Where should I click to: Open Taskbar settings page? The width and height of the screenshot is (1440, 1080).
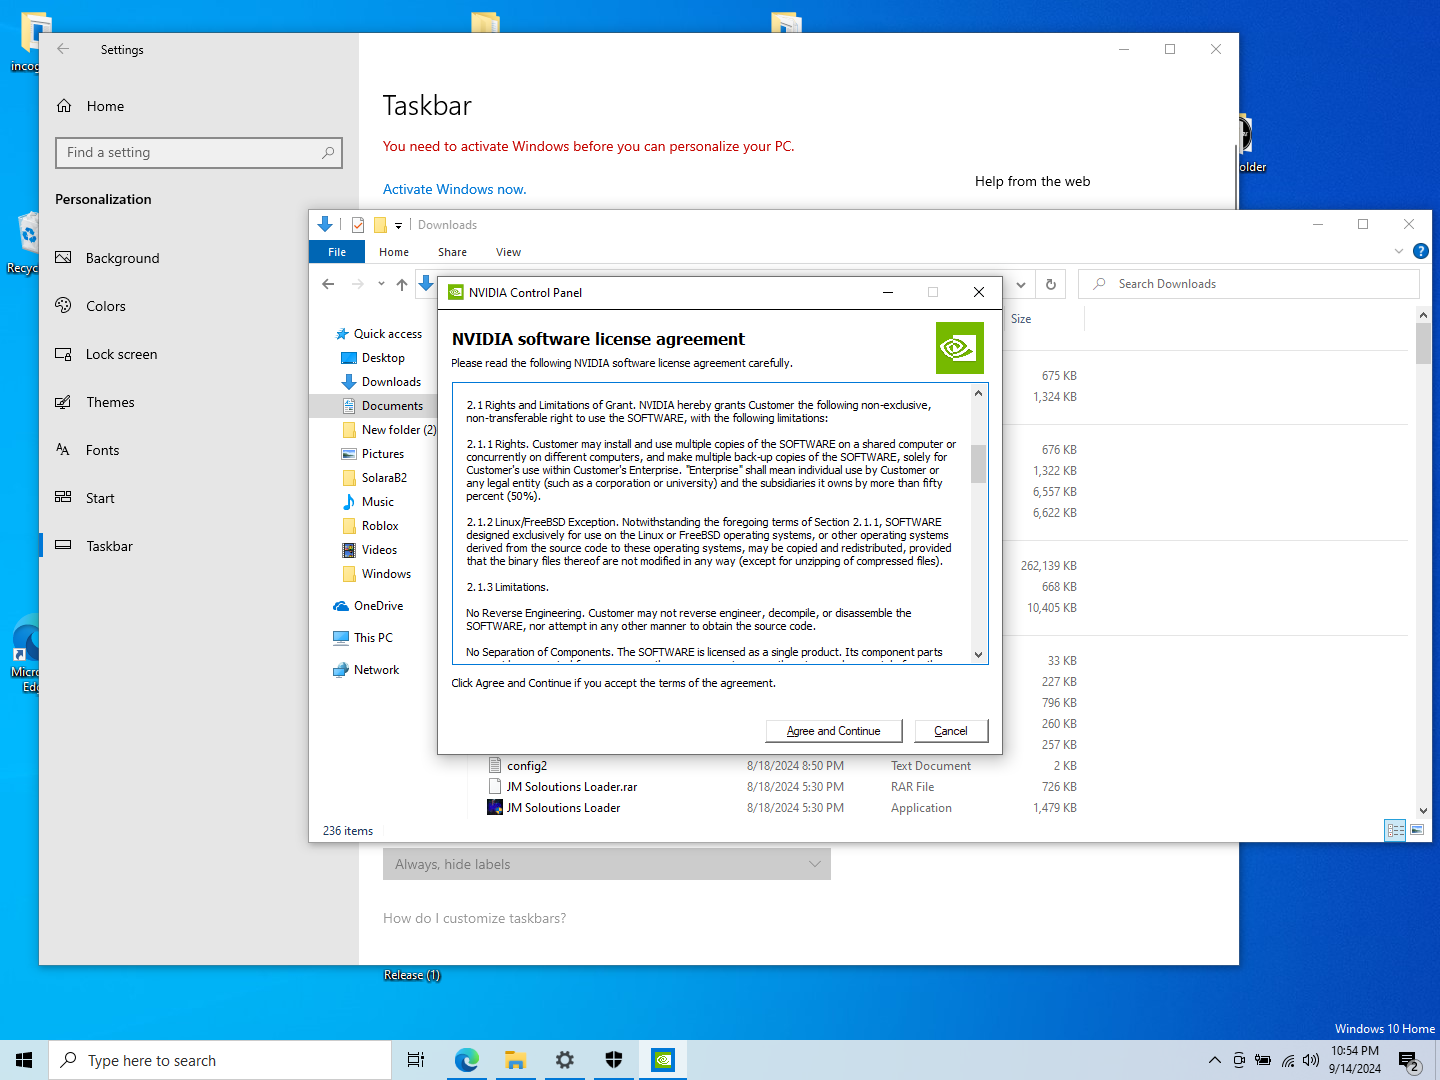pos(109,546)
